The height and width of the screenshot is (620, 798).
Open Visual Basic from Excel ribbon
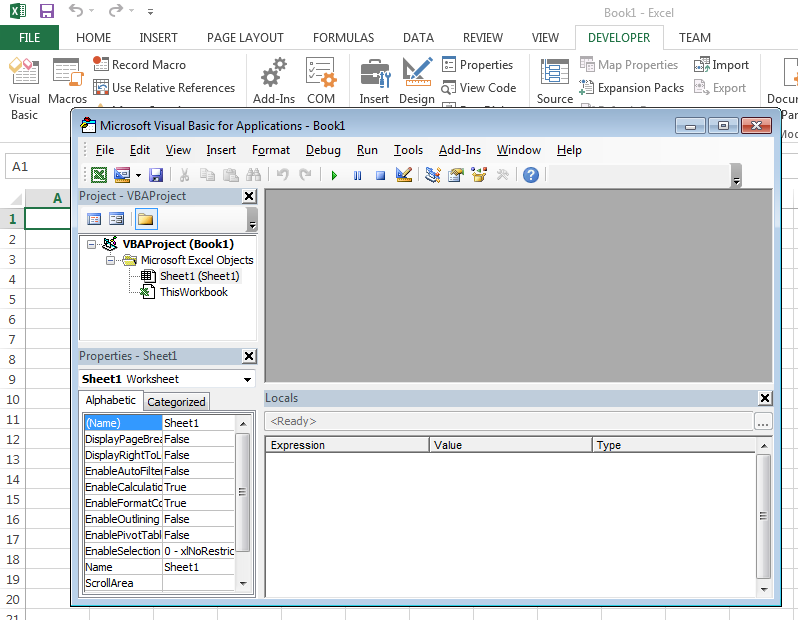pos(24,88)
